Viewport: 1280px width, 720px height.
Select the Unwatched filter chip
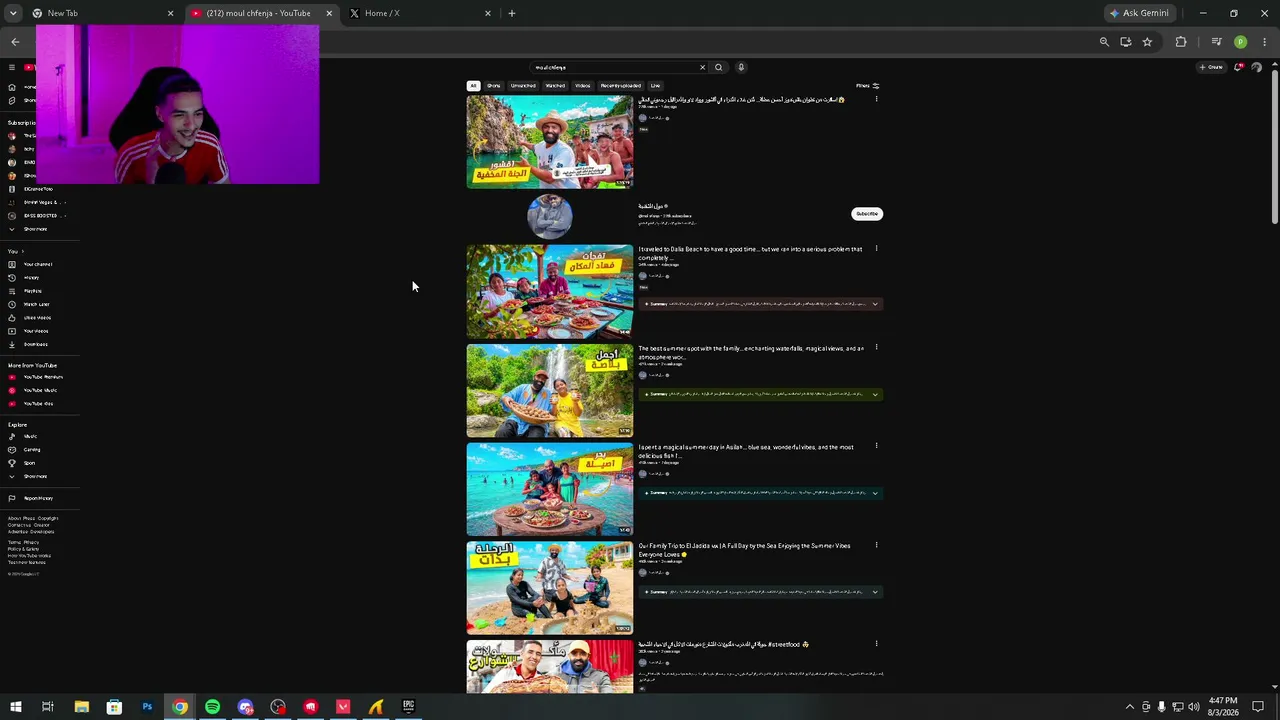tap(523, 86)
